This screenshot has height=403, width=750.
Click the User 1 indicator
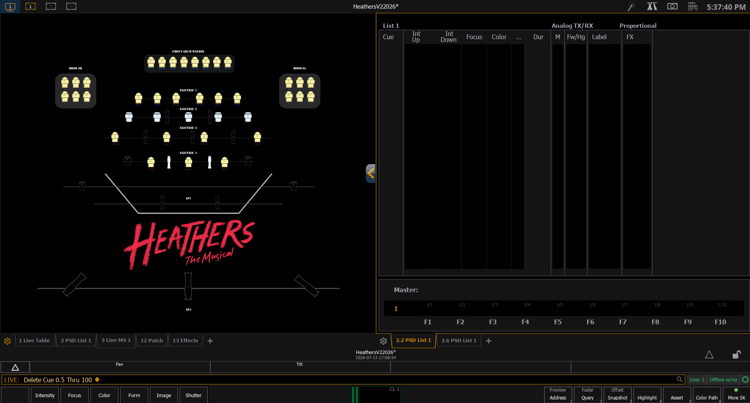(x=697, y=380)
